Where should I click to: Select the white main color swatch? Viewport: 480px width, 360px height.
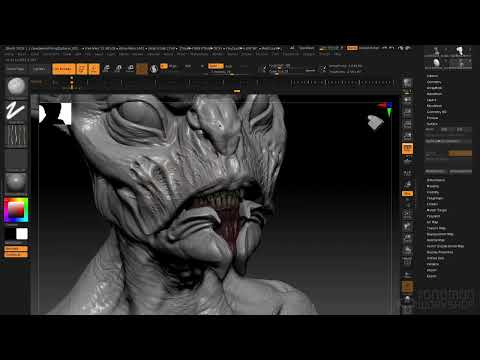(22, 234)
